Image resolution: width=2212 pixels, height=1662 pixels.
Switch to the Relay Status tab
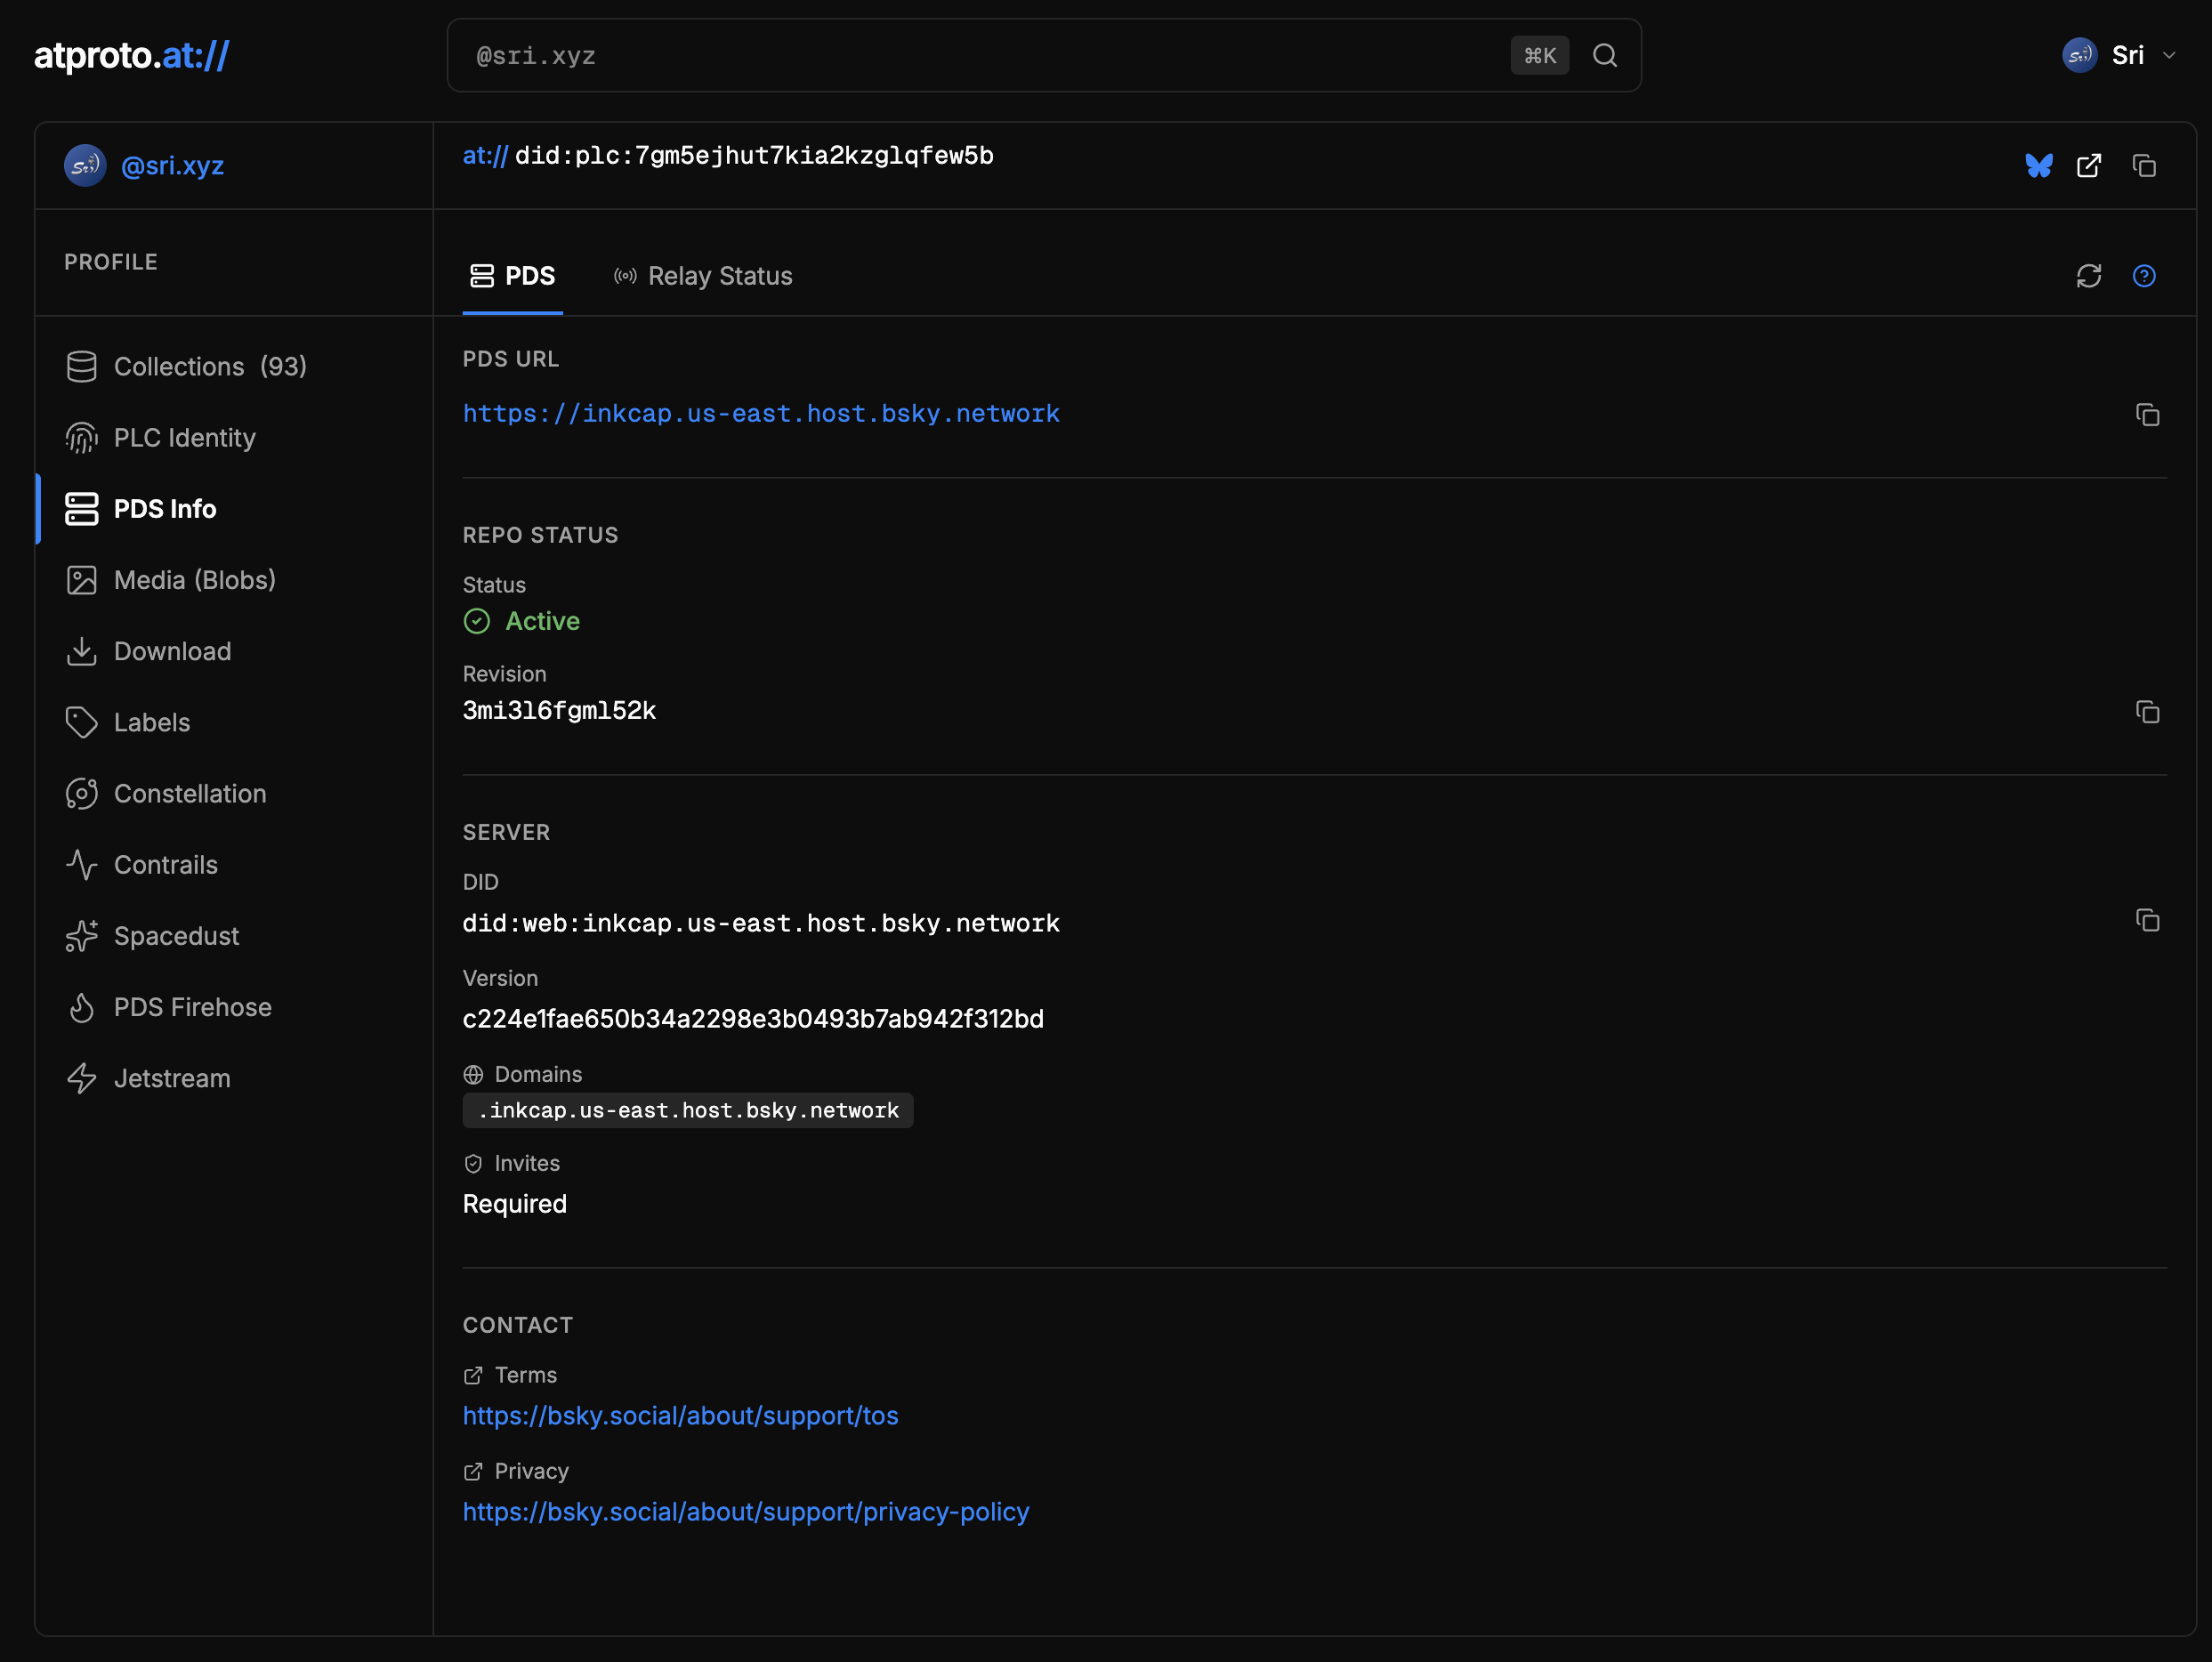tap(703, 276)
